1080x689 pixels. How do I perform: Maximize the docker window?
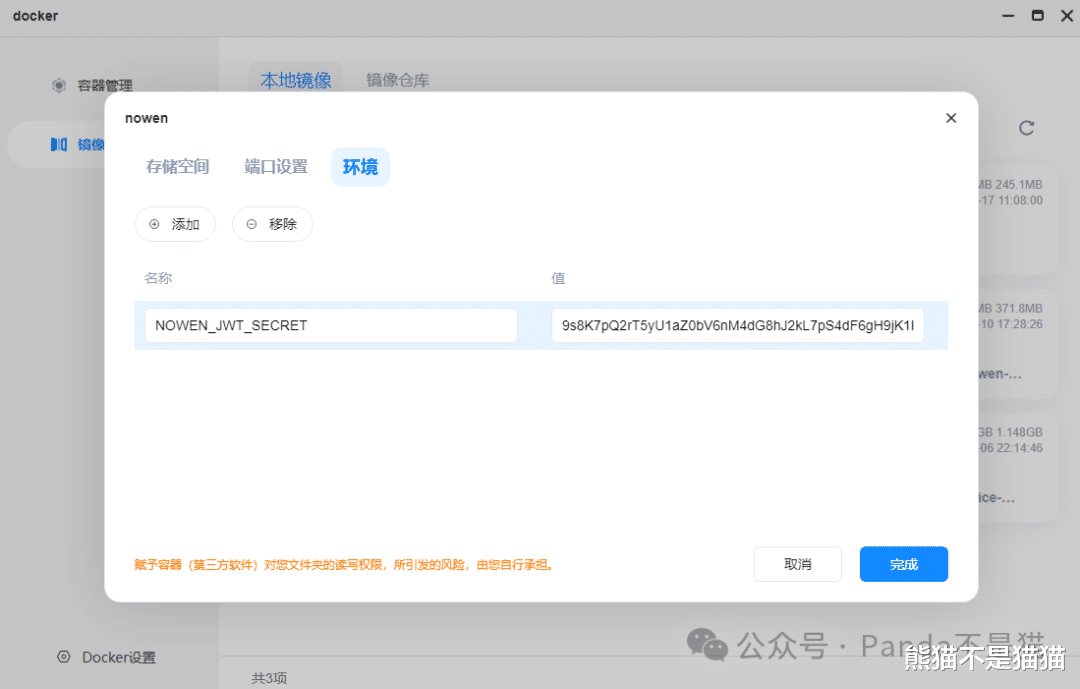pyautogui.click(x=1037, y=16)
